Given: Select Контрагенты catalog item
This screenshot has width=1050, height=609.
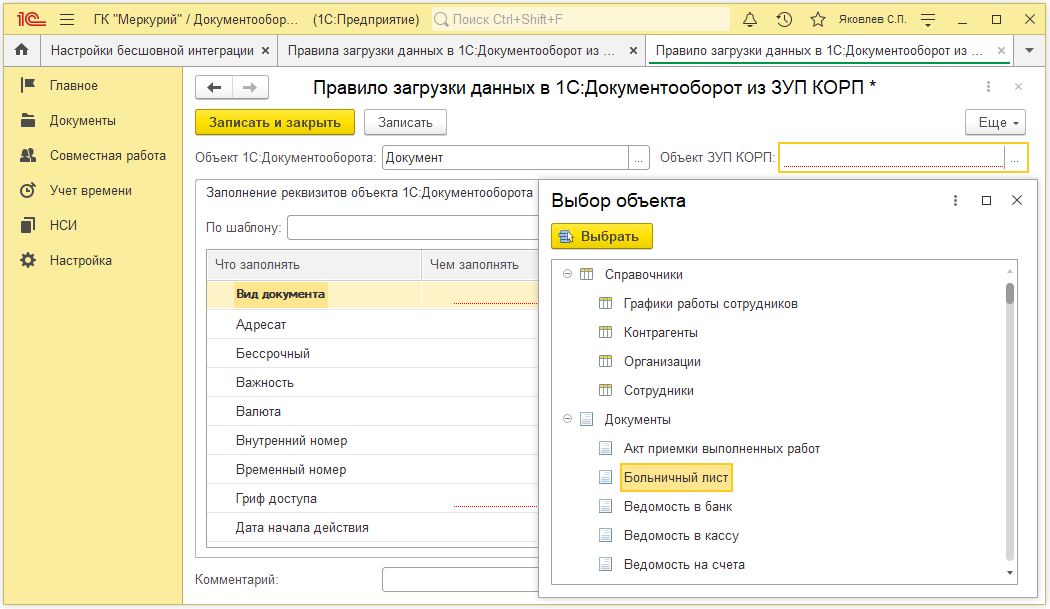Looking at the screenshot, I should [x=660, y=332].
